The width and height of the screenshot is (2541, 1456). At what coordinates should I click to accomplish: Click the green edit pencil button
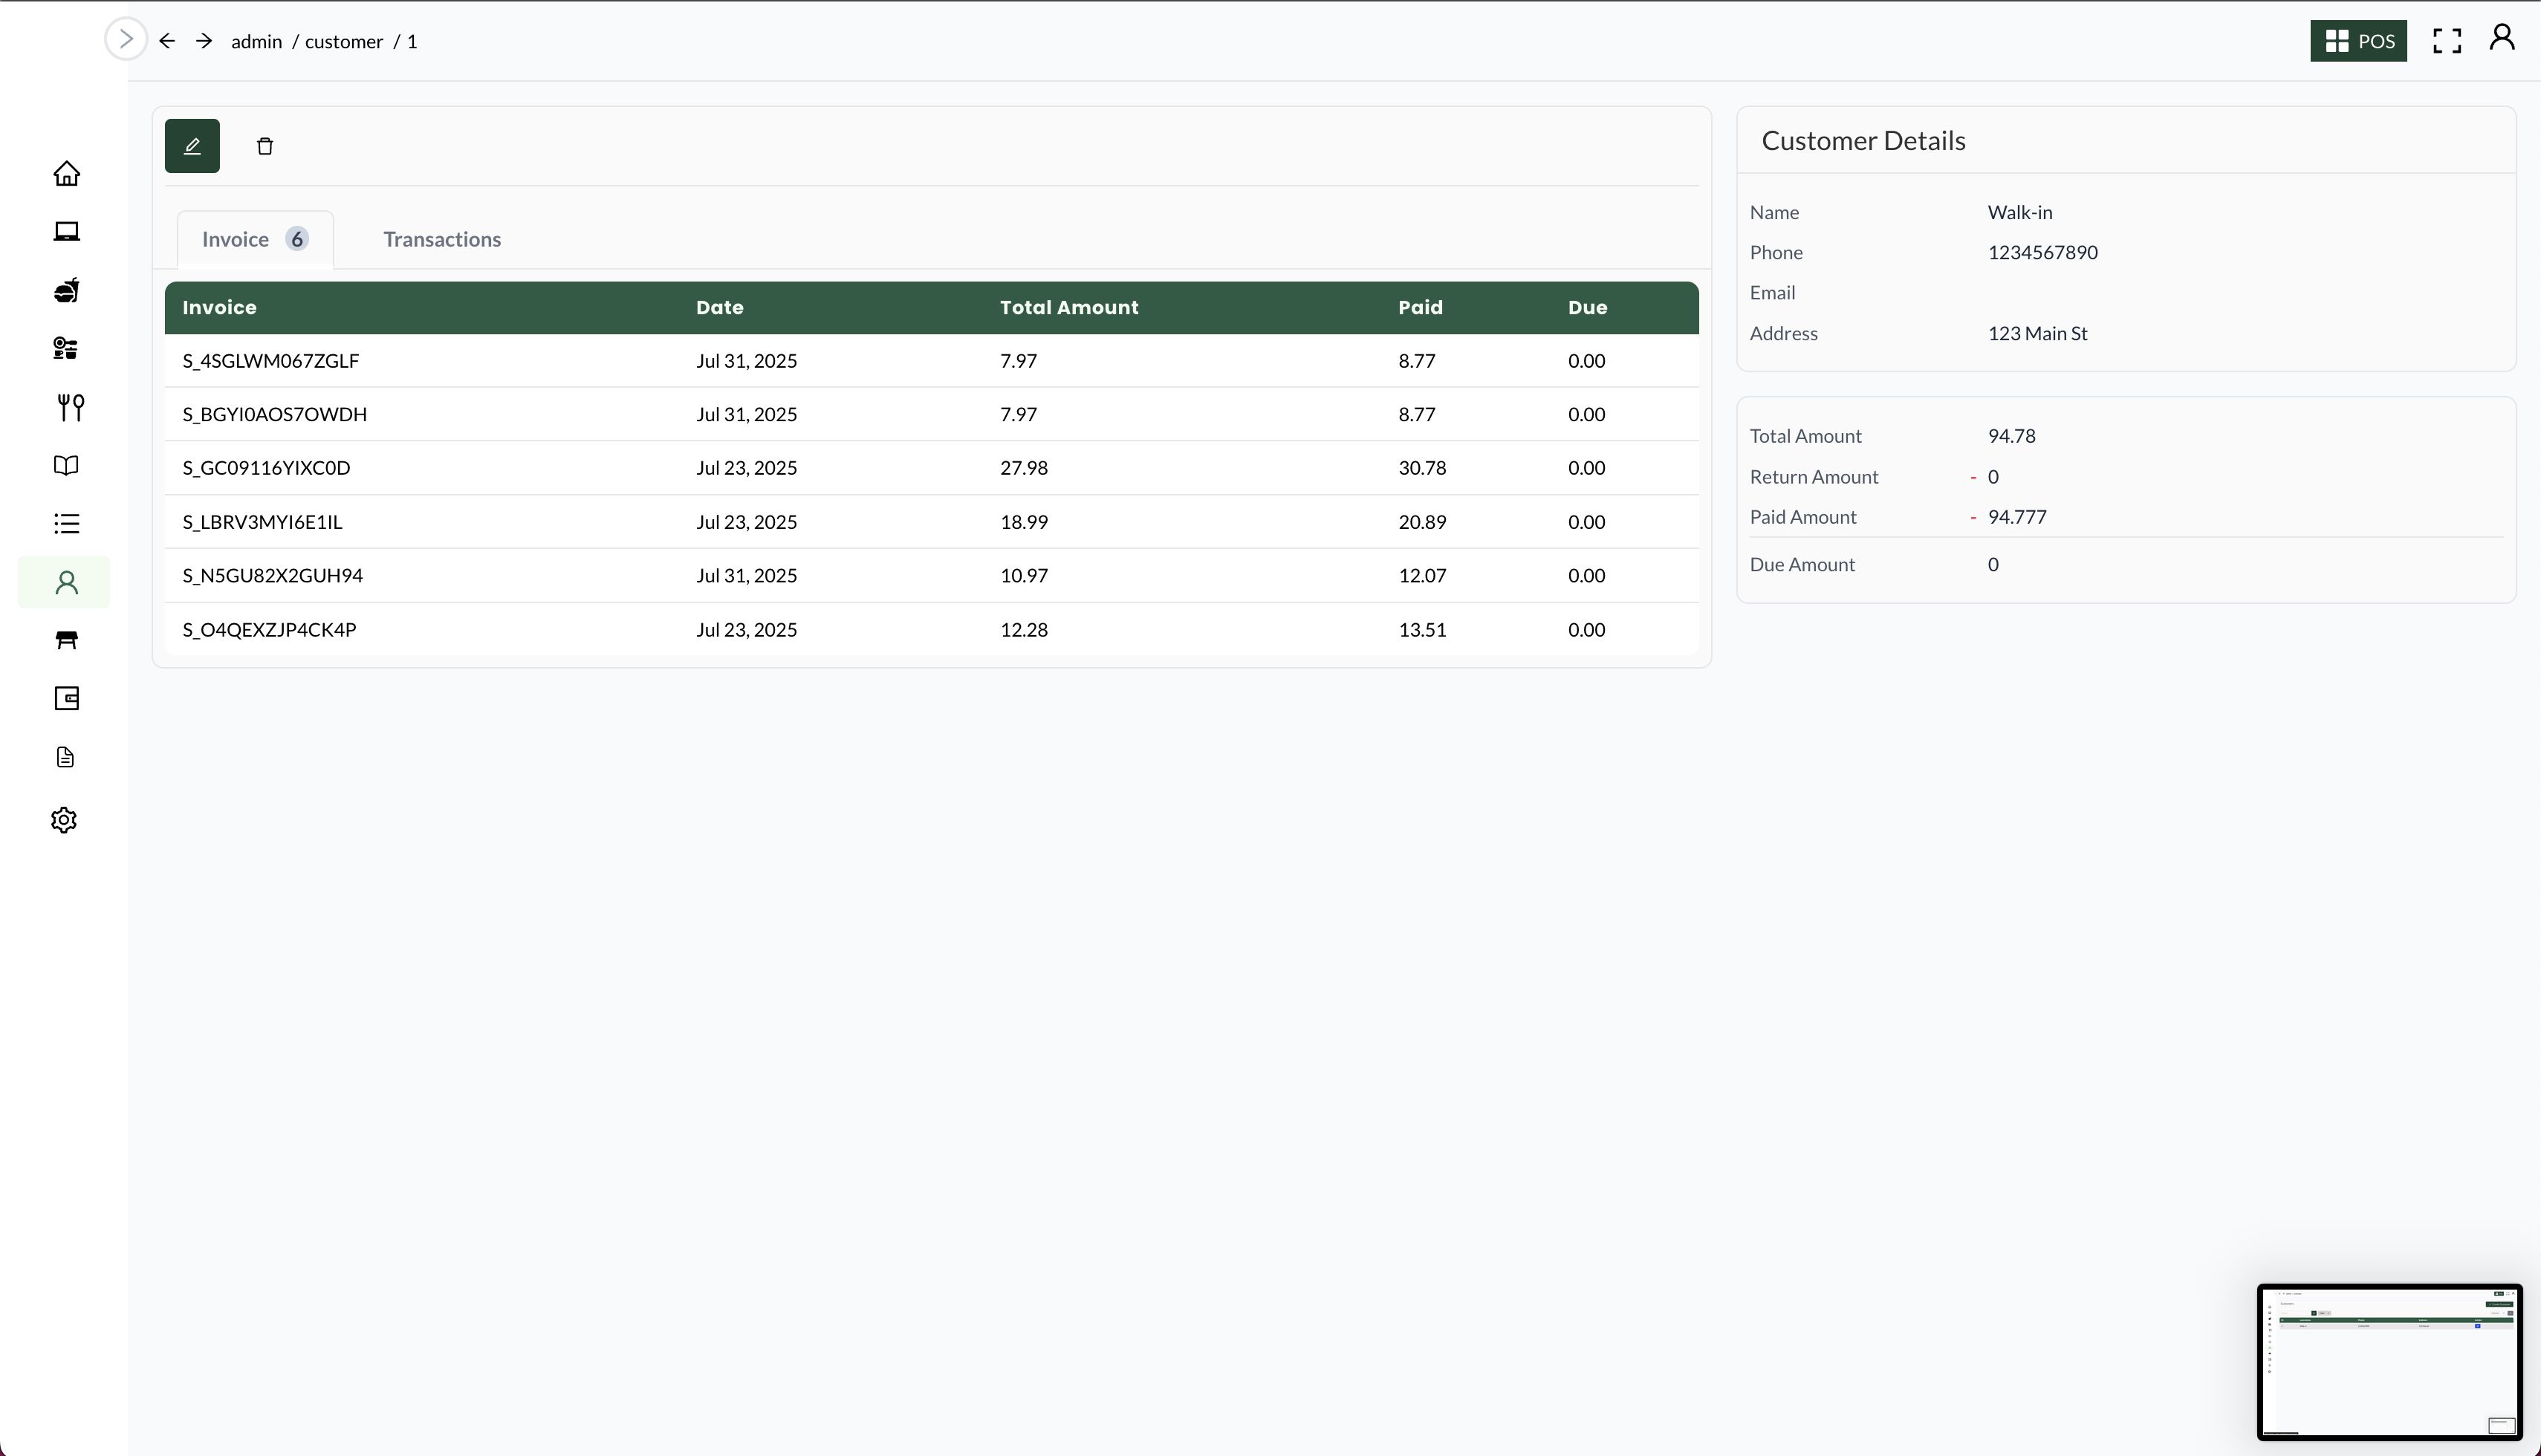point(192,146)
